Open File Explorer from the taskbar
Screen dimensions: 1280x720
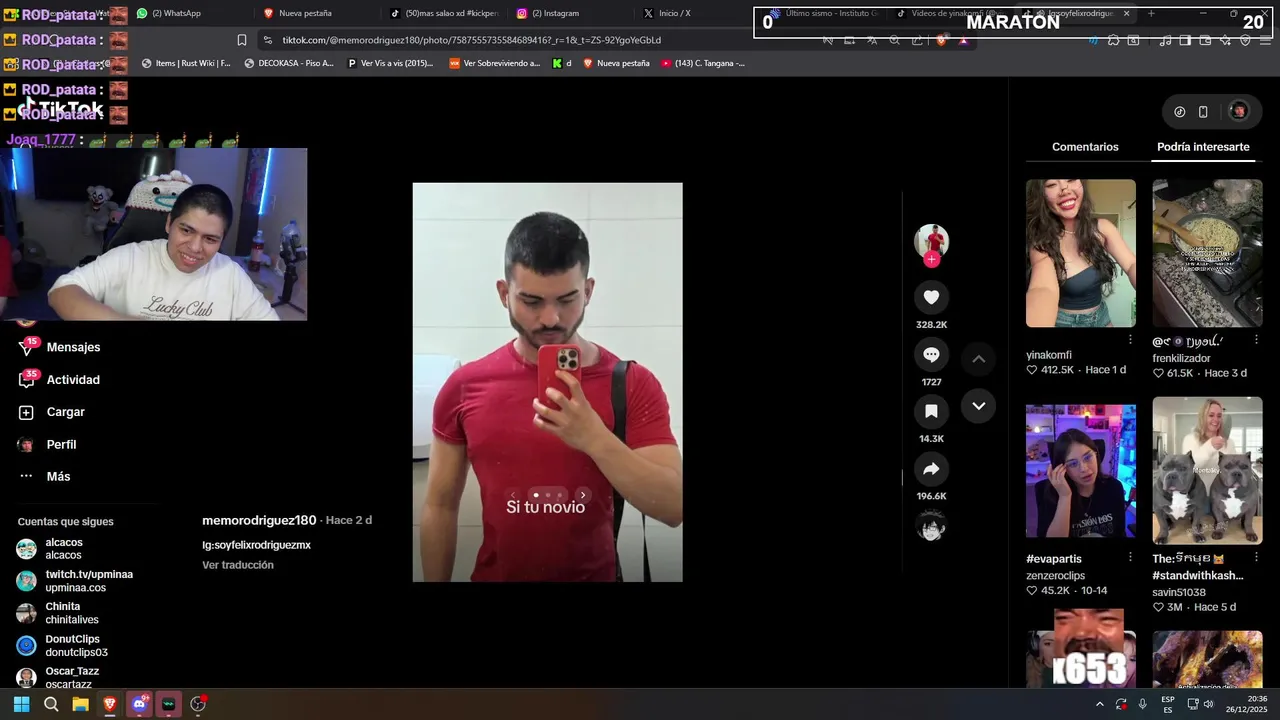click(x=80, y=704)
